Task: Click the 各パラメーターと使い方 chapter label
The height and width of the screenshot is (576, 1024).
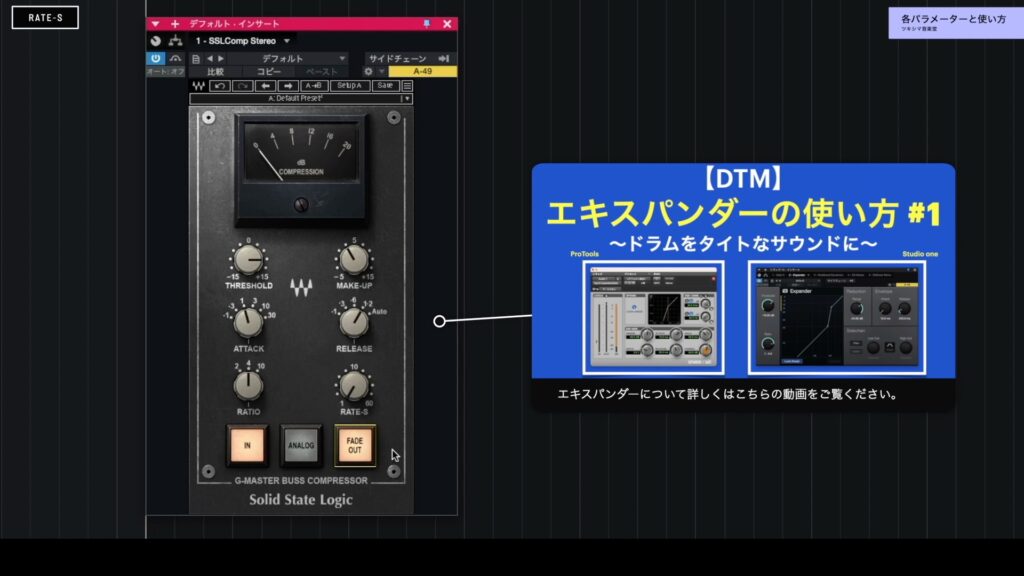Action: (953, 20)
